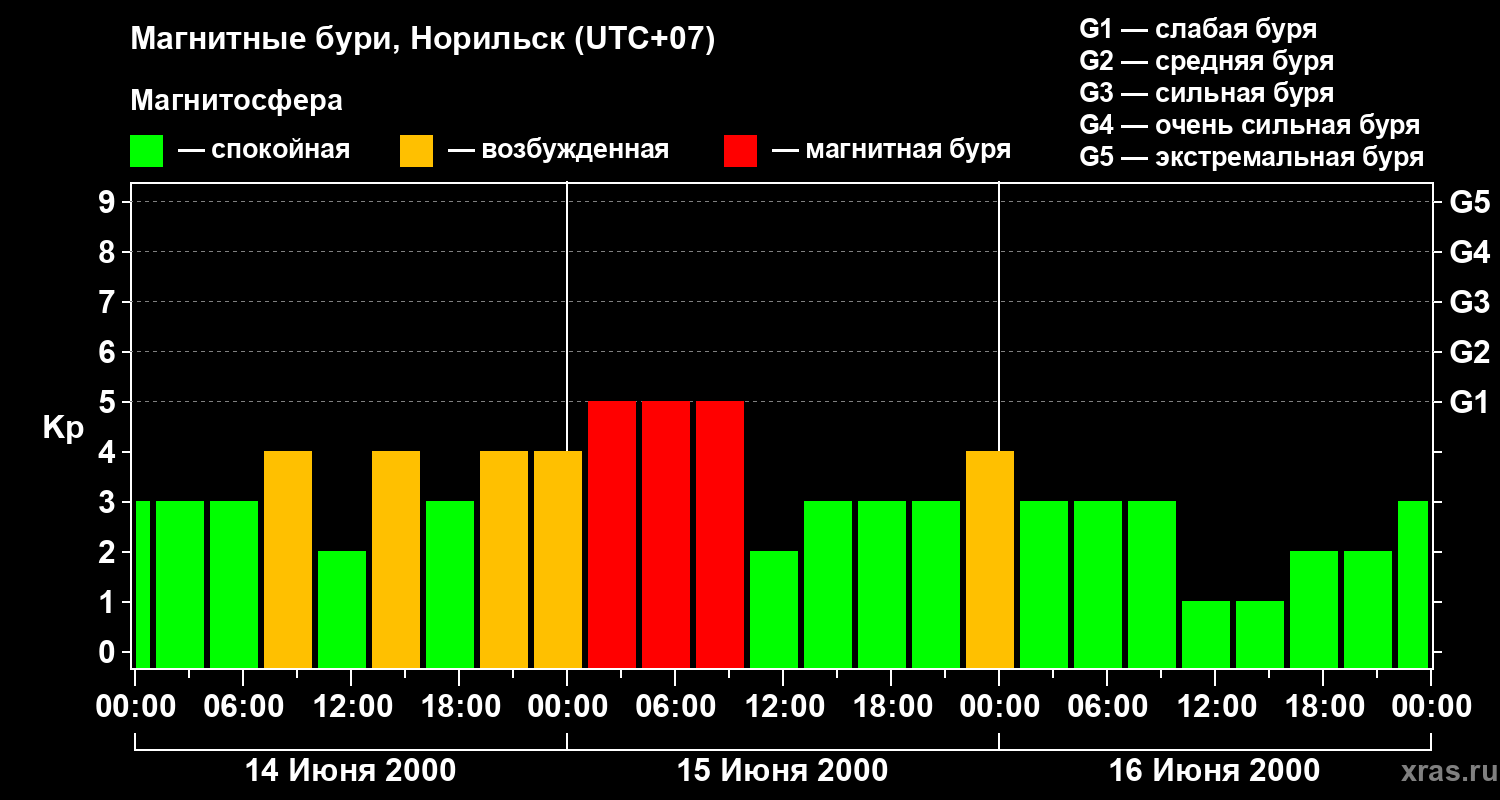The height and width of the screenshot is (800, 1500).
Task: Click the 18:00 time label for 16 June
Action: click(x=1323, y=707)
